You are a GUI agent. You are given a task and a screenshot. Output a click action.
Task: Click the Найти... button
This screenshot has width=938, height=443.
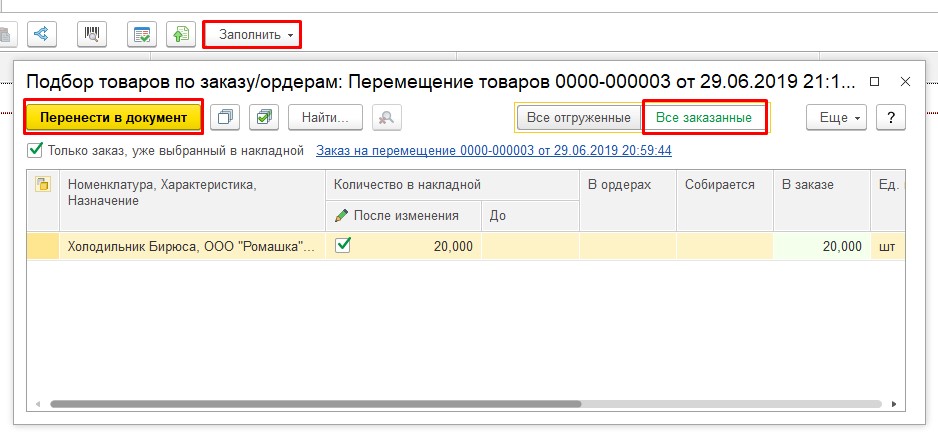tap(325, 118)
